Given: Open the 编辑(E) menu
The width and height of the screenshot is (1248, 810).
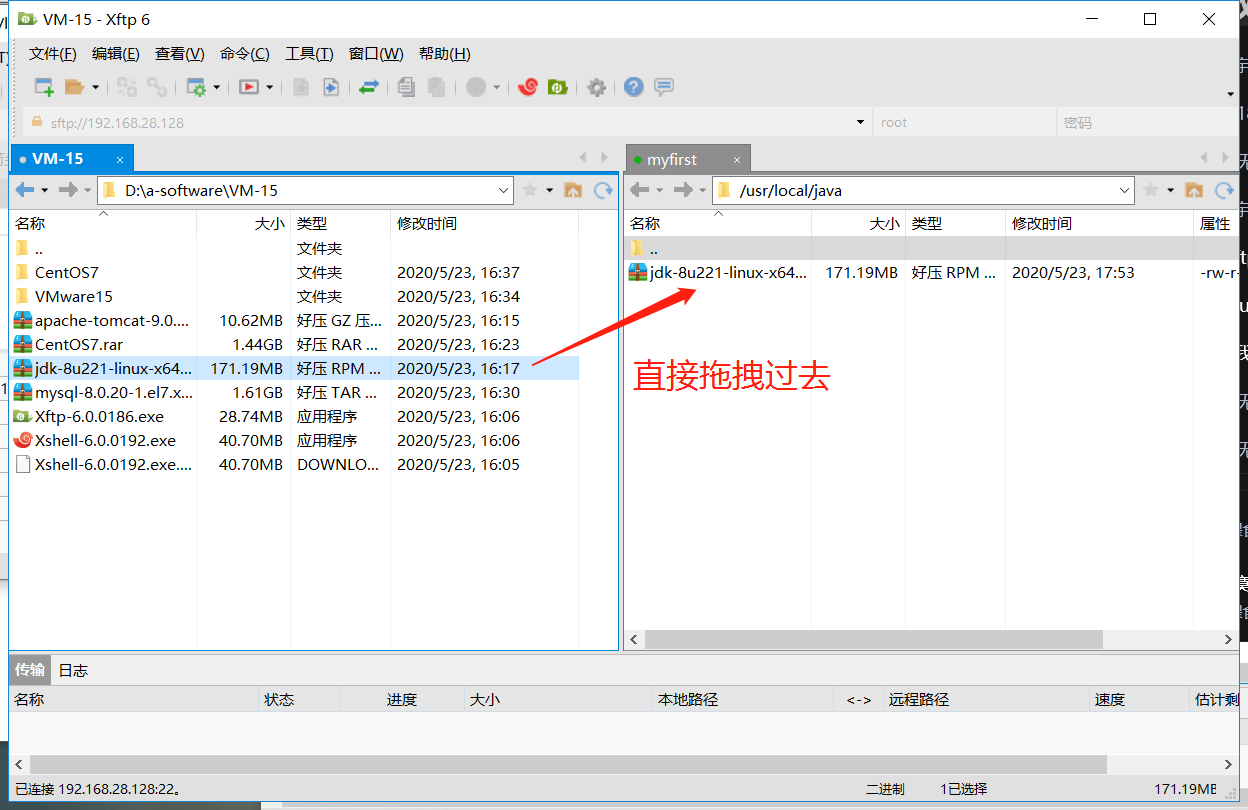Looking at the screenshot, I should tap(116, 54).
